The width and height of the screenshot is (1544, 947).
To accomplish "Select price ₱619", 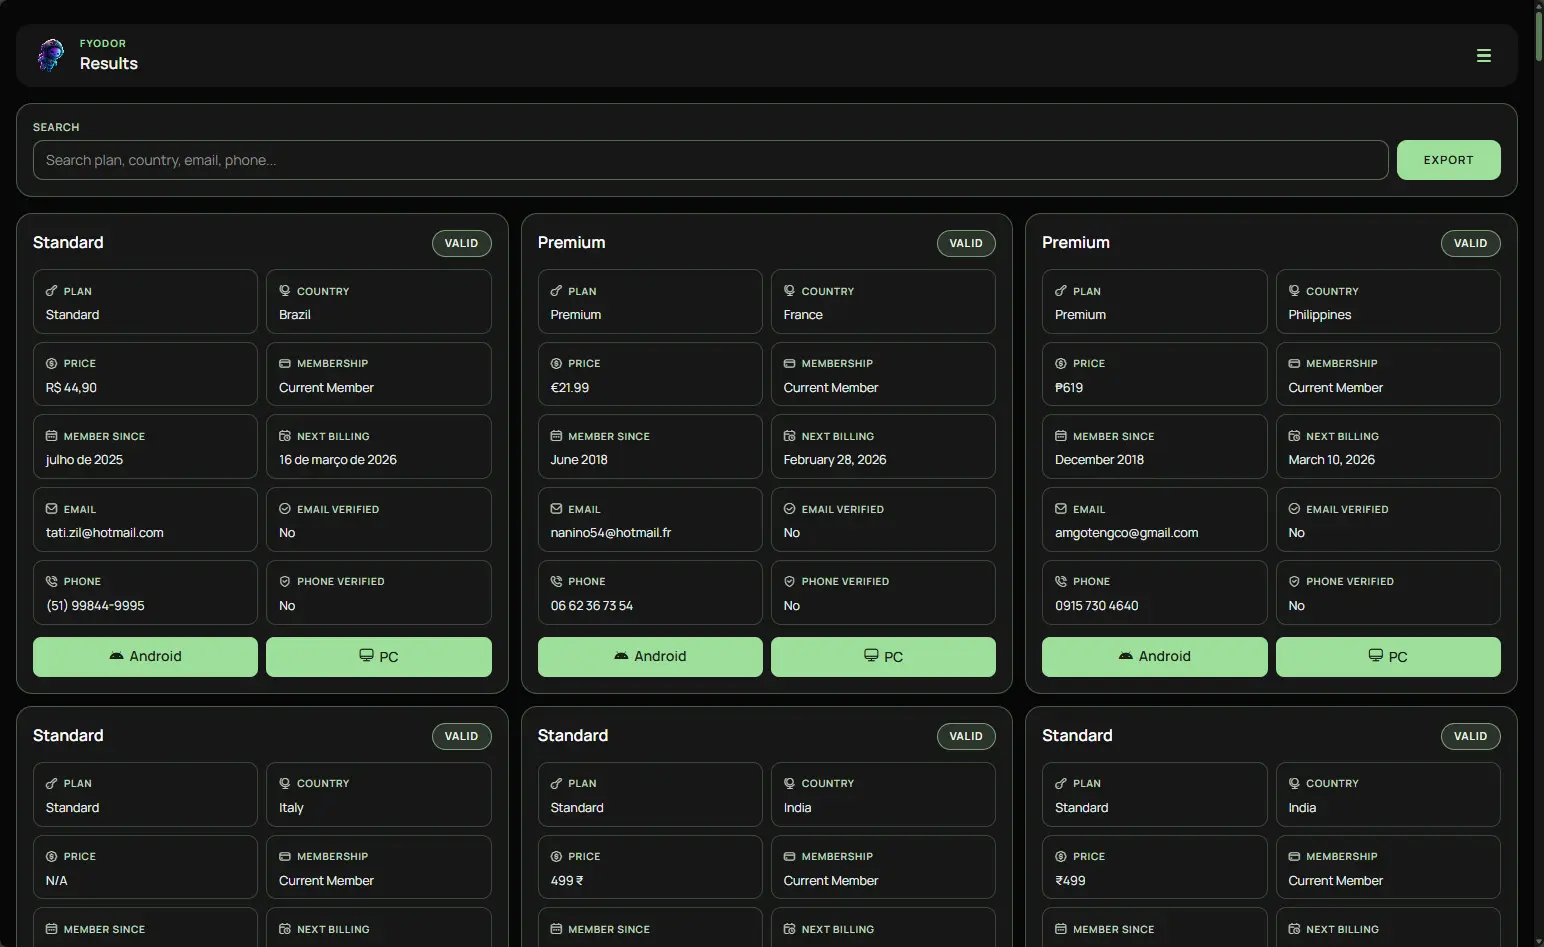I will point(1069,388).
